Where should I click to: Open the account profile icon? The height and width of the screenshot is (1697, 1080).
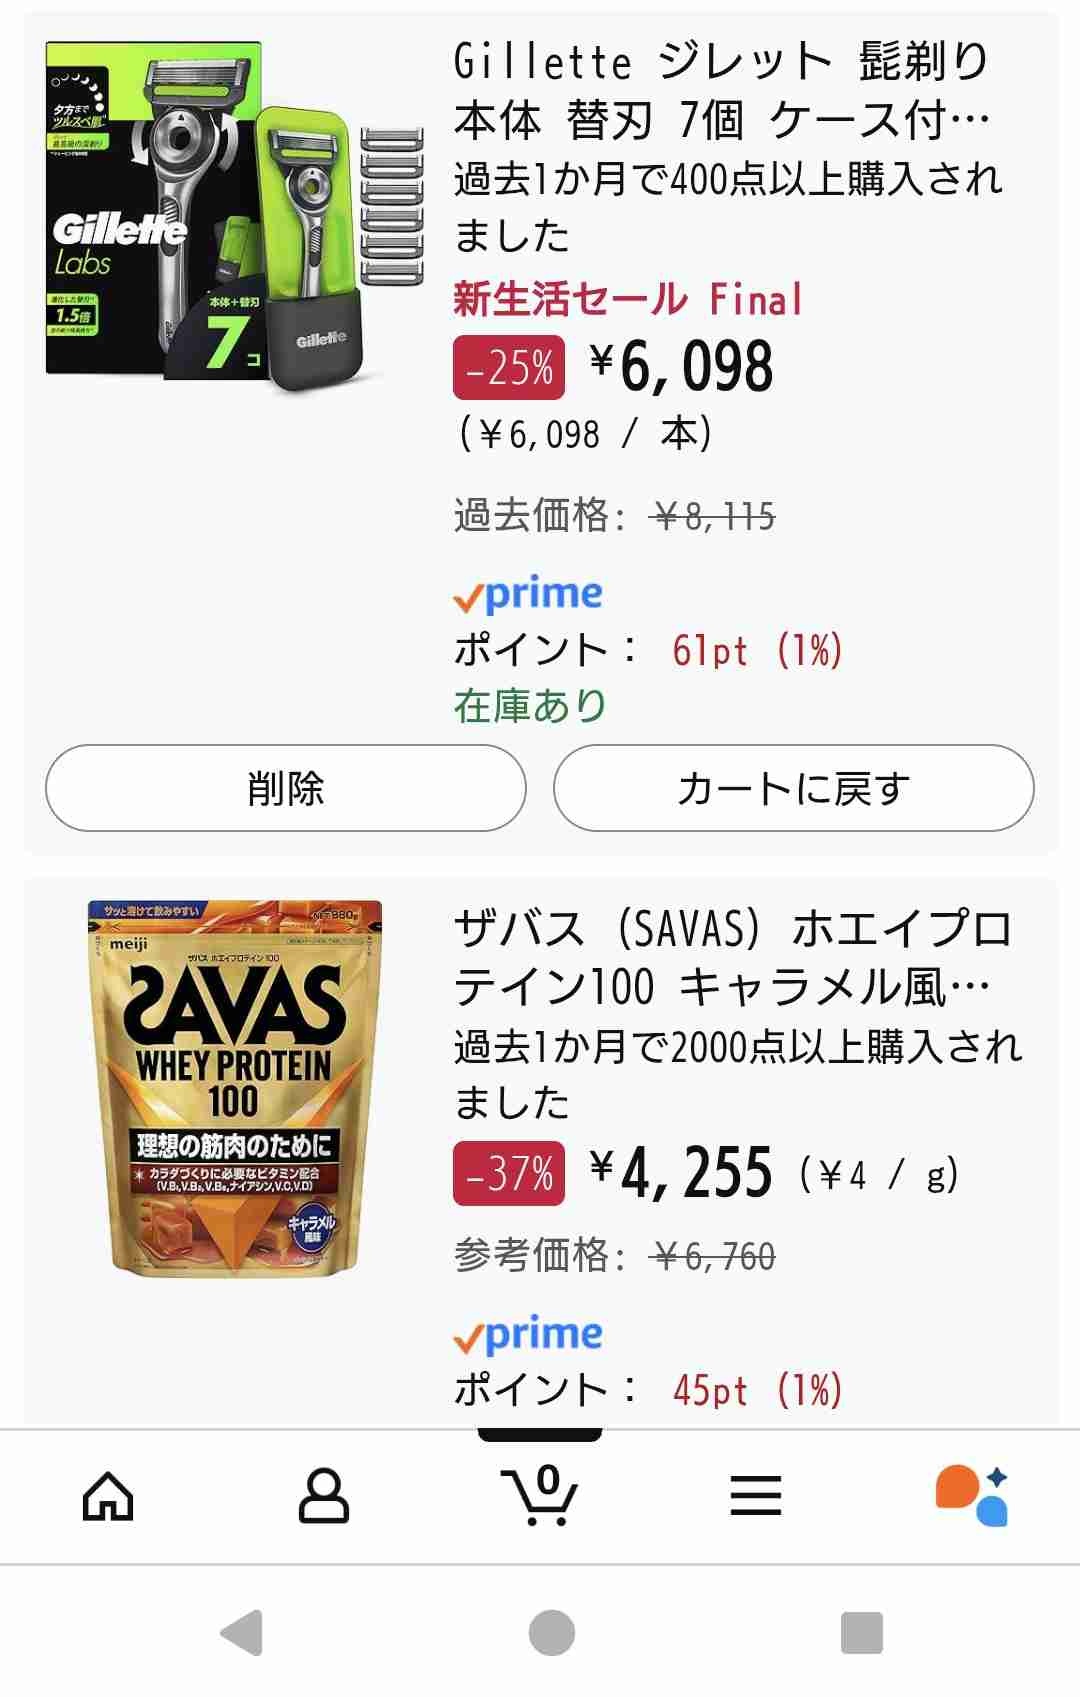pos(324,1497)
